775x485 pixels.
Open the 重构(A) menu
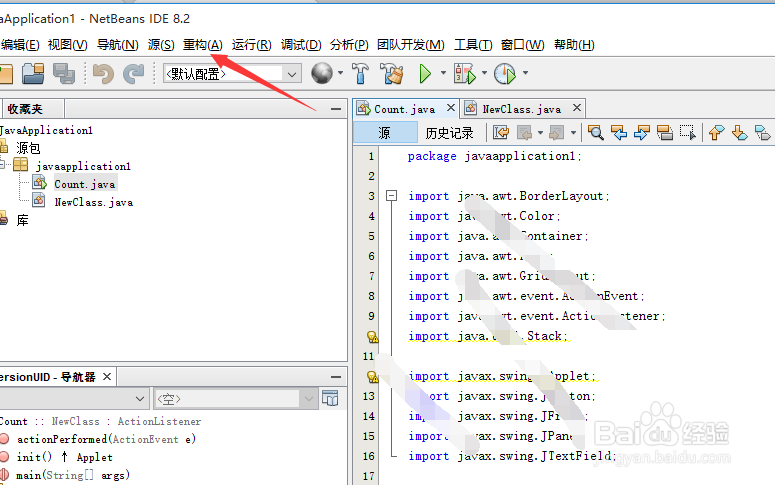203,45
